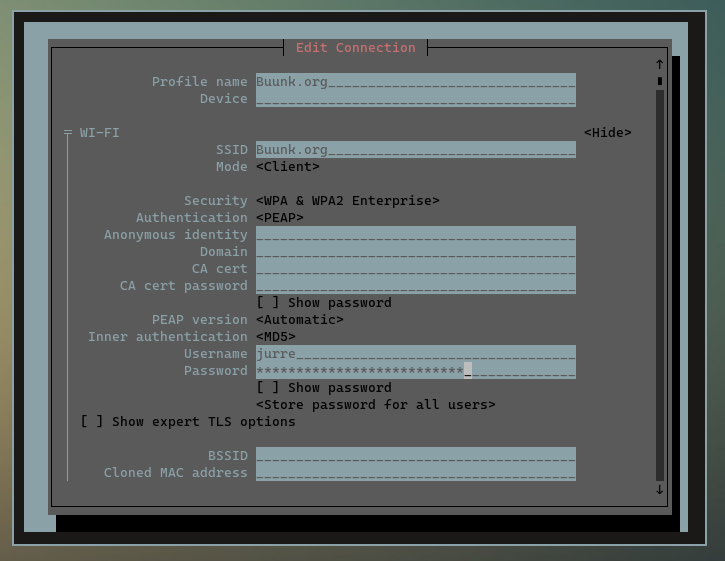Open the PEAP version Automatic dropdown
725x561 pixels.
coord(300,320)
